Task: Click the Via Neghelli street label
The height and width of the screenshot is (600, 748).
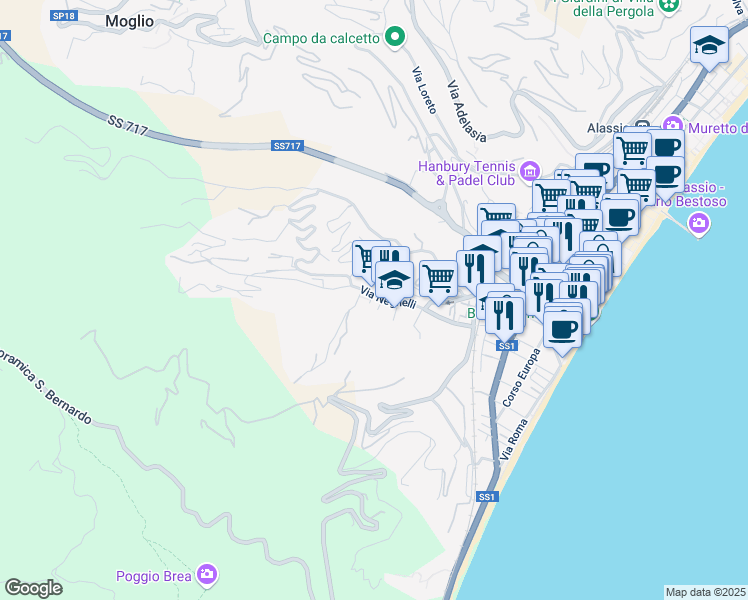Action: point(388,297)
